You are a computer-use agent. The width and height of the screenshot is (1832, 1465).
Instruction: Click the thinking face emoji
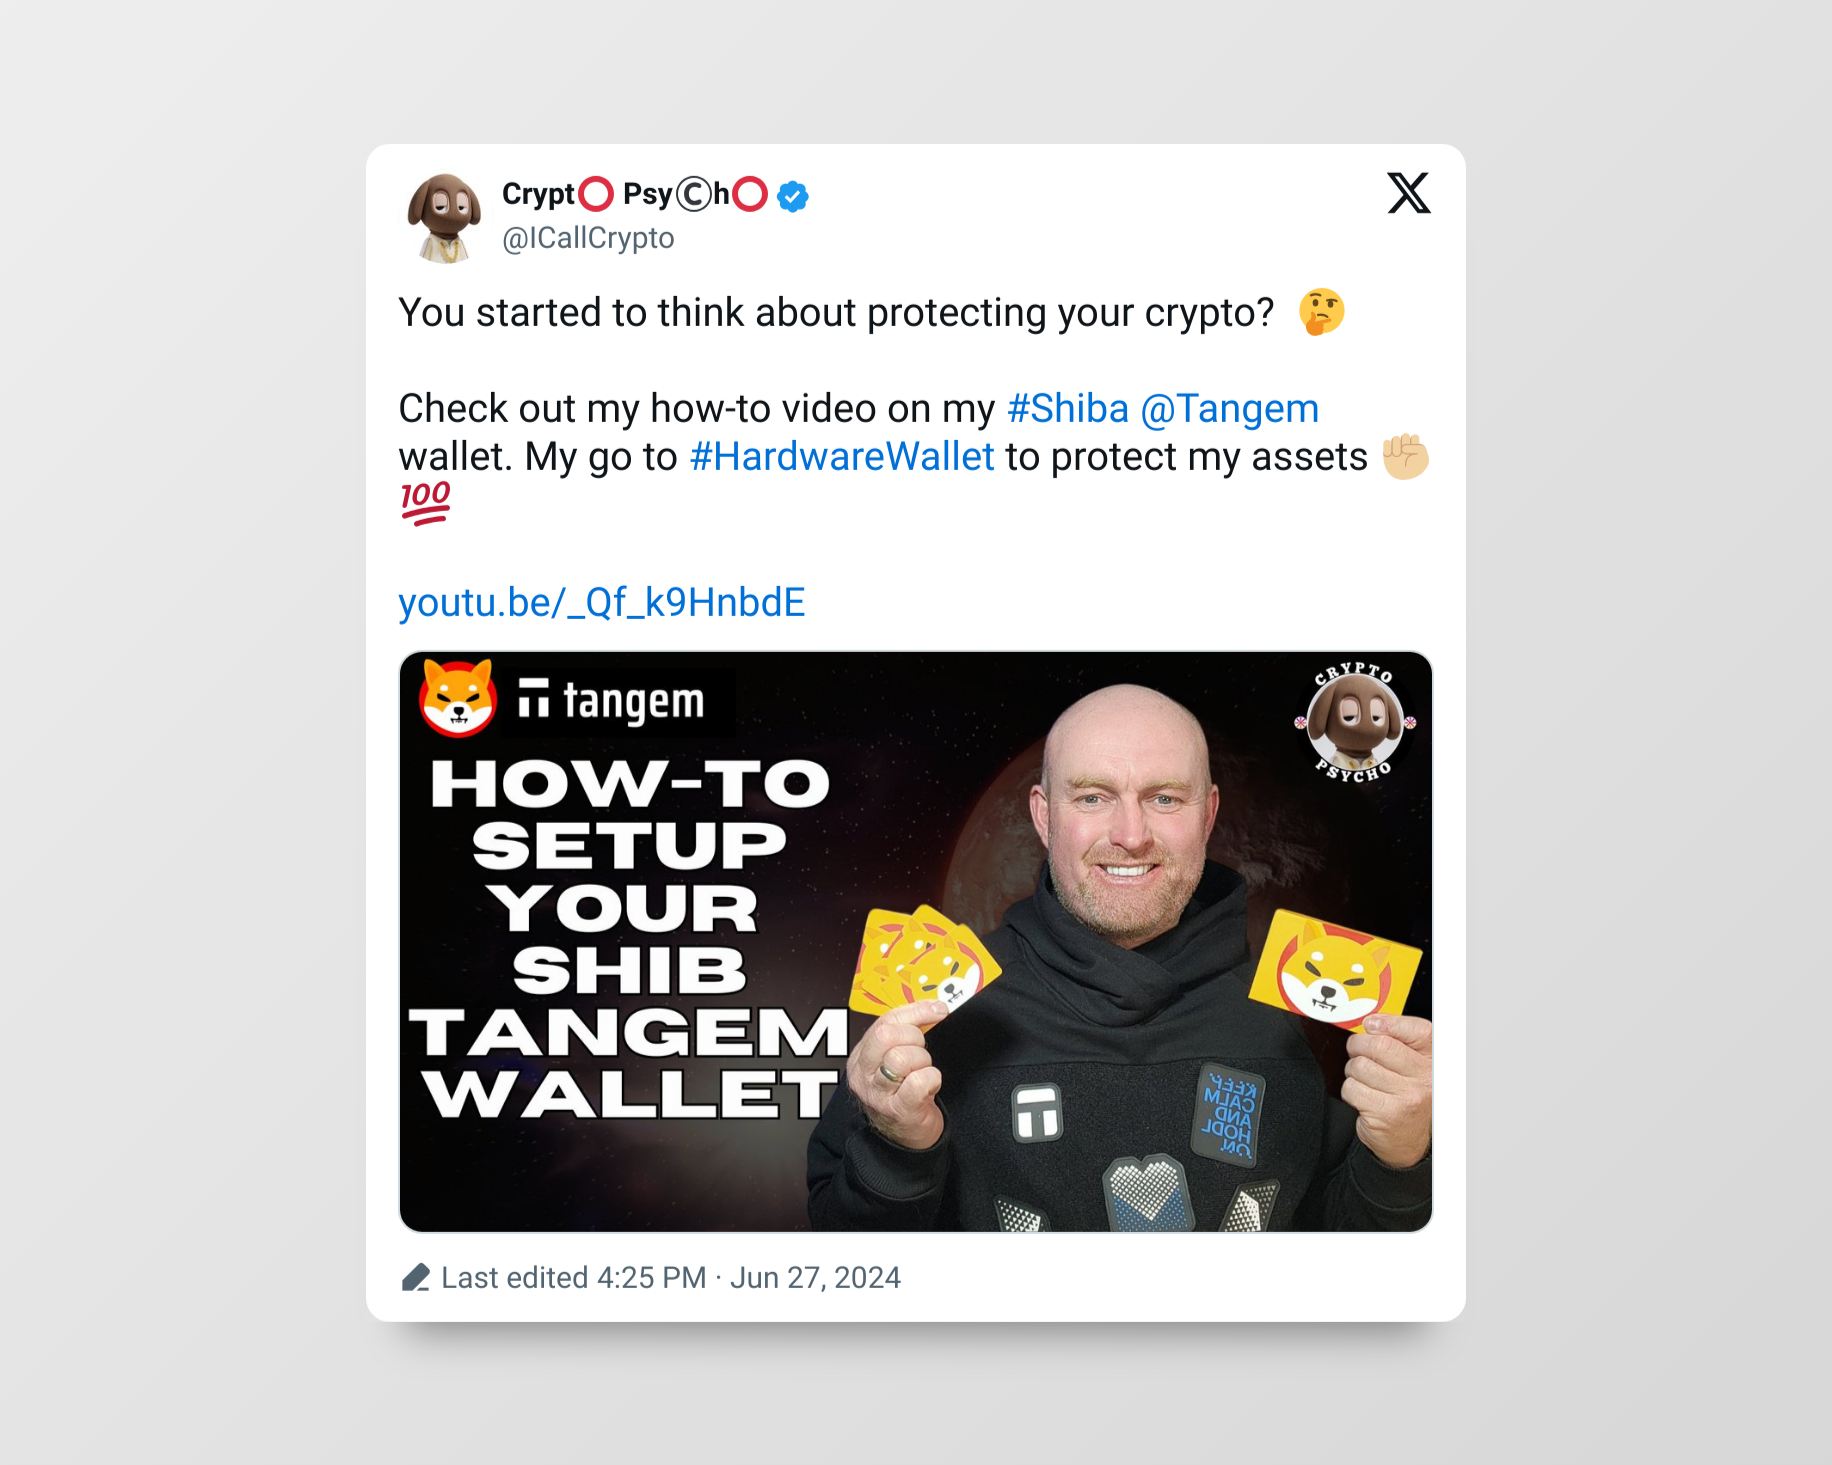click(x=1321, y=312)
